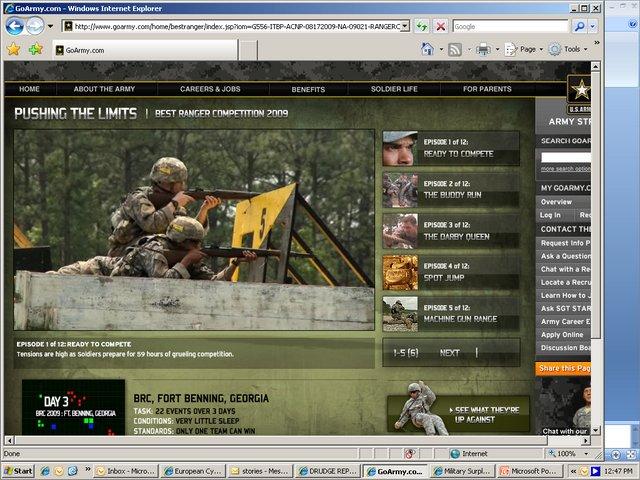The height and width of the screenshot is (480, 640).
Task: Click the Print icon
Action: [x=483, y=49]
